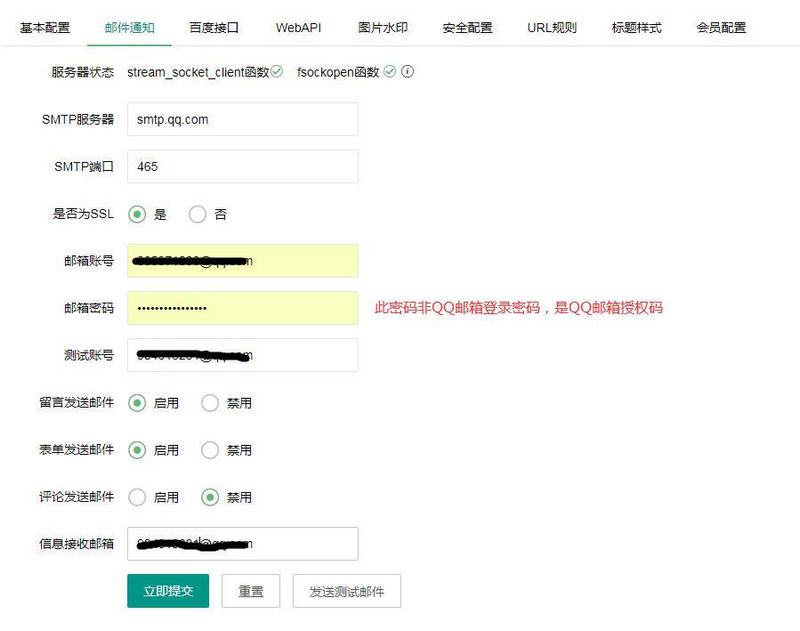Go to the WebAPI tab
Image resolution: width=800 pixels, height=631 pixels.
point(298,27)
